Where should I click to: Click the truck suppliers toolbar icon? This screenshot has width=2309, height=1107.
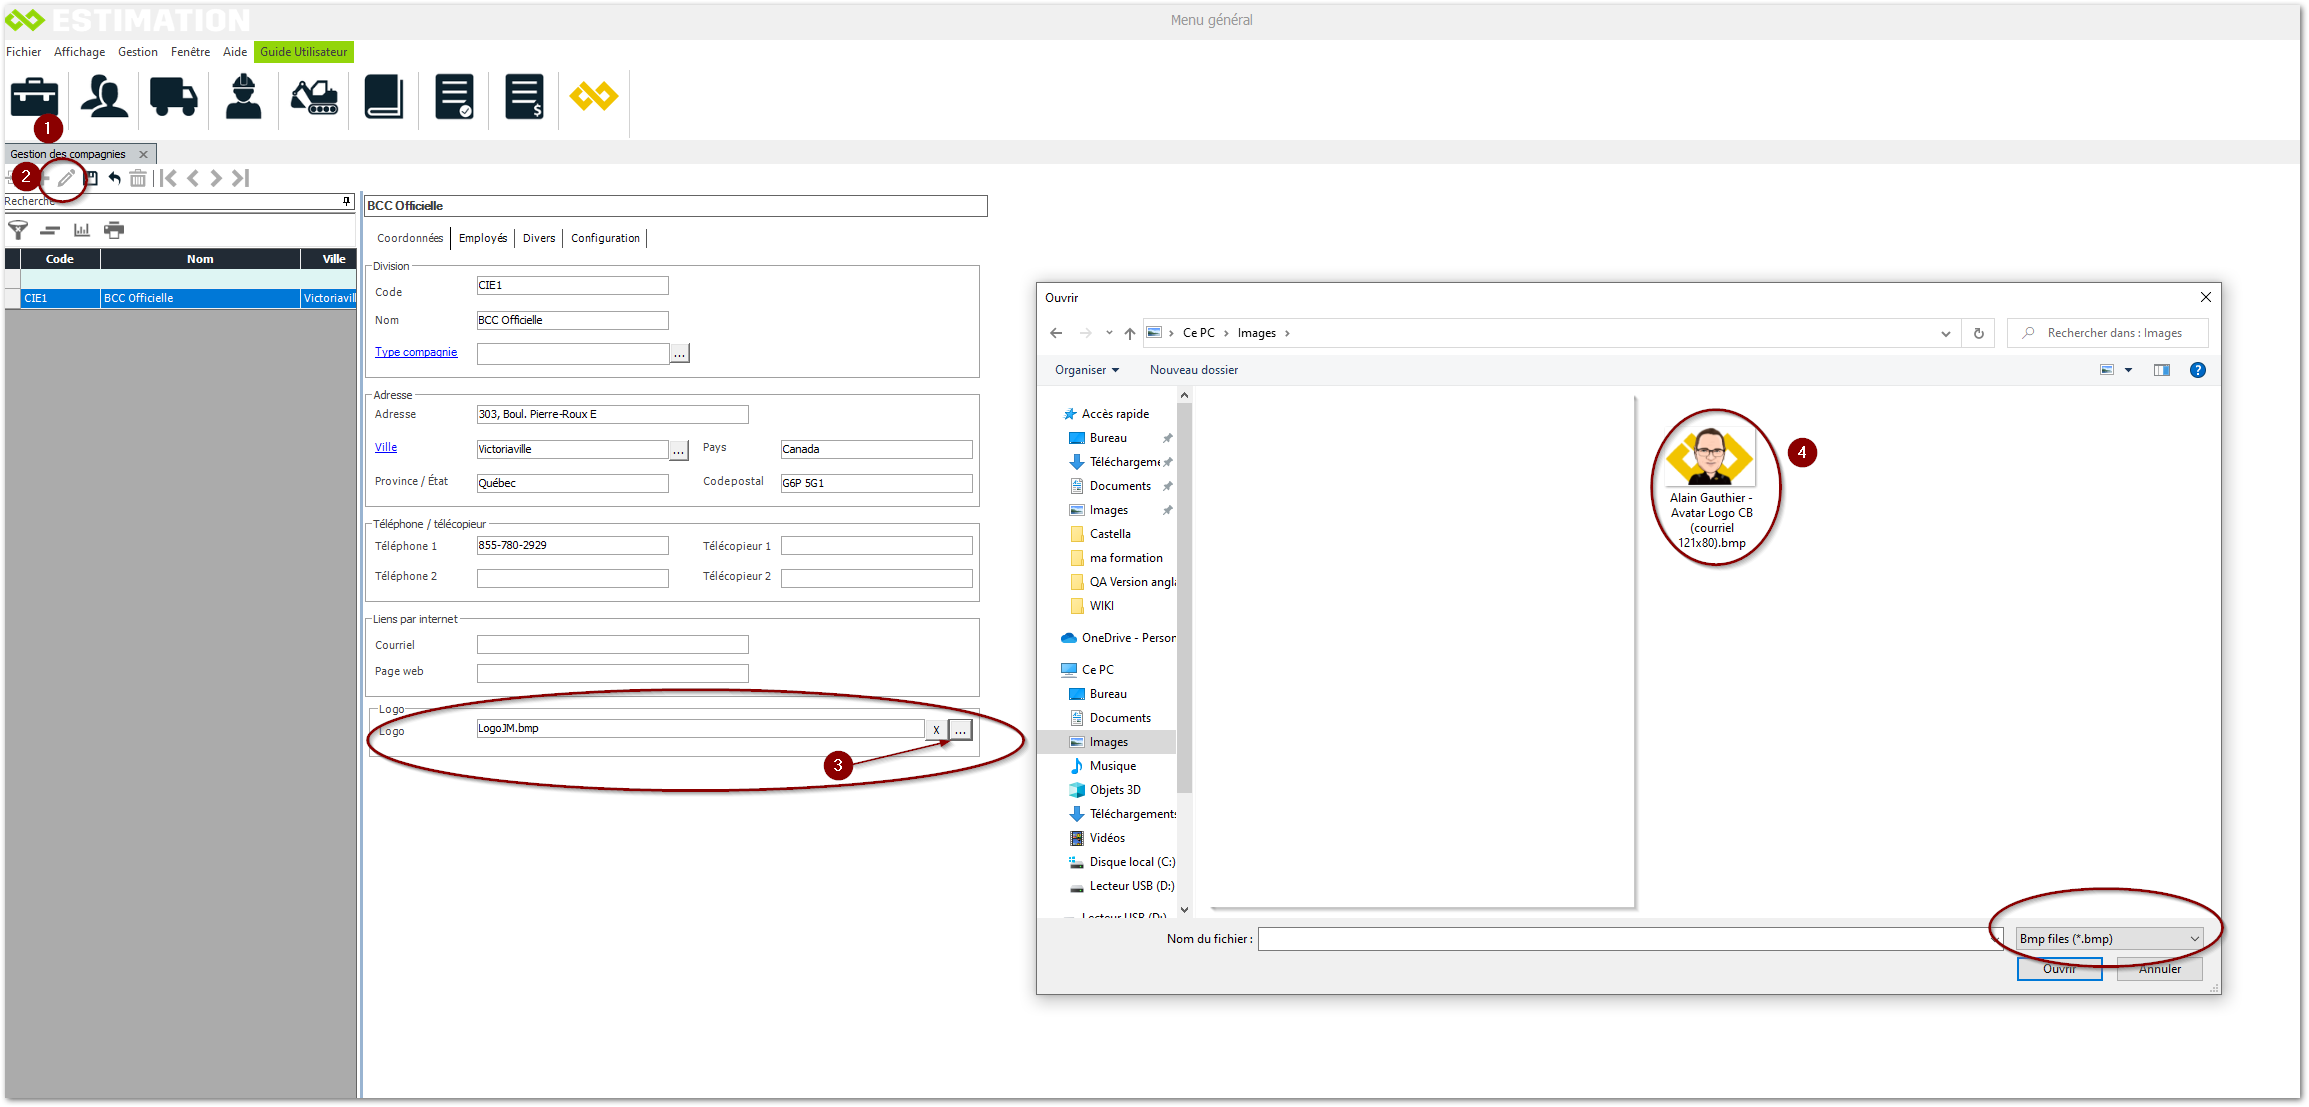174,98
